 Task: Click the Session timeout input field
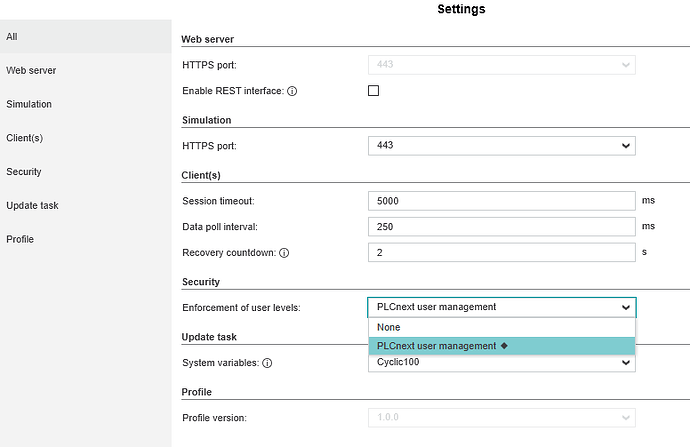coord(501,201)
